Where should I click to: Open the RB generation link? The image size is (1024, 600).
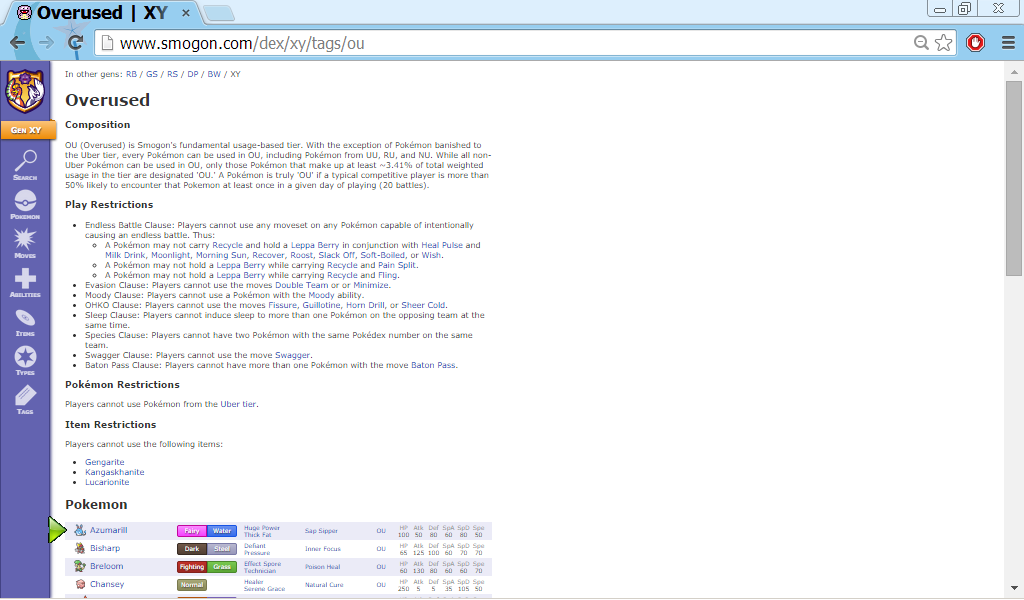pos(131,74)
